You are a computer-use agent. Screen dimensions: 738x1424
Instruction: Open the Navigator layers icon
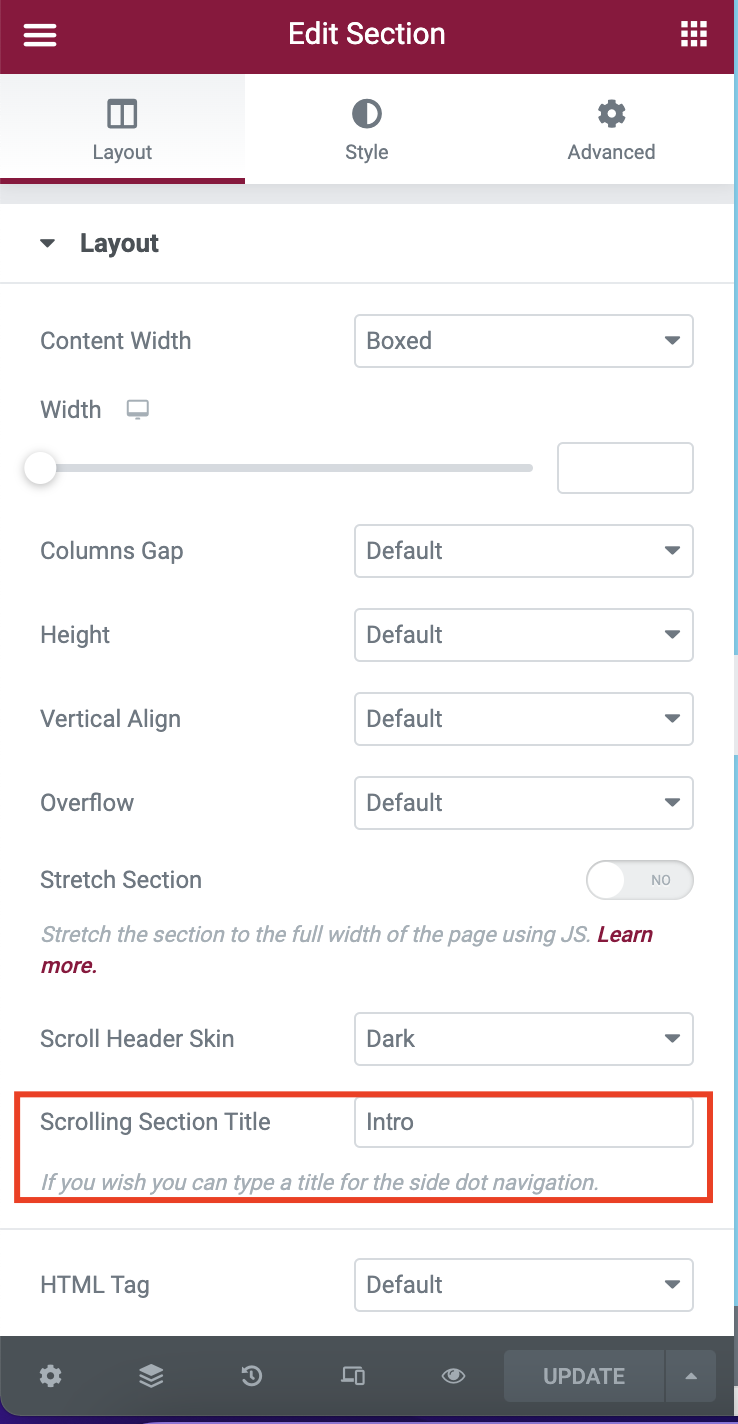point(151,1376)
